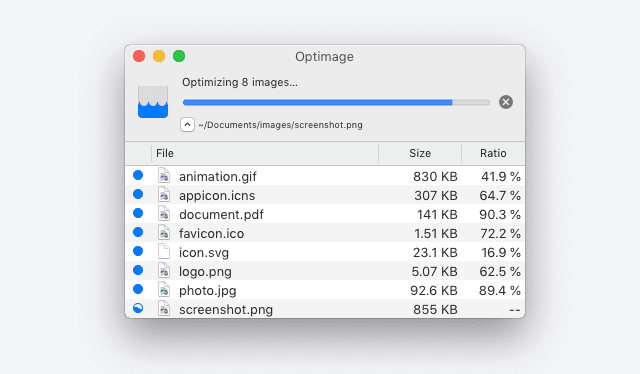Click the status dot for document.pdf
Image resolution: width=640 pixels, height=374 pixels.
[138, 213]
